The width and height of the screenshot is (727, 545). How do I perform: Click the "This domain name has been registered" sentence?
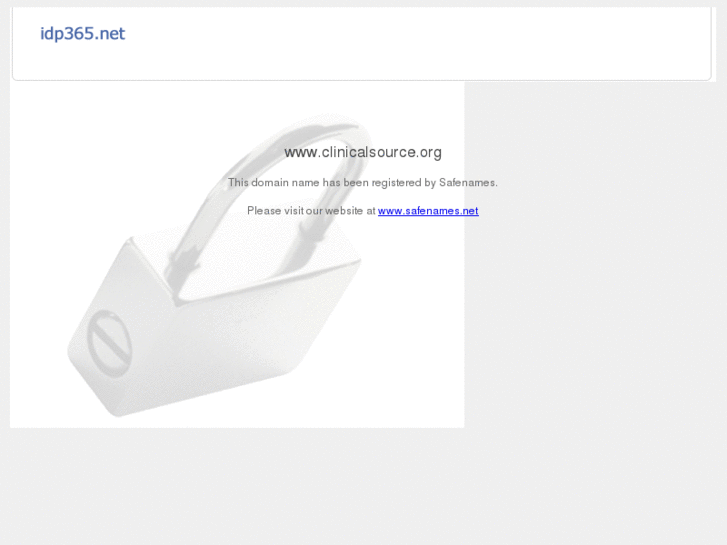(363, 183)
